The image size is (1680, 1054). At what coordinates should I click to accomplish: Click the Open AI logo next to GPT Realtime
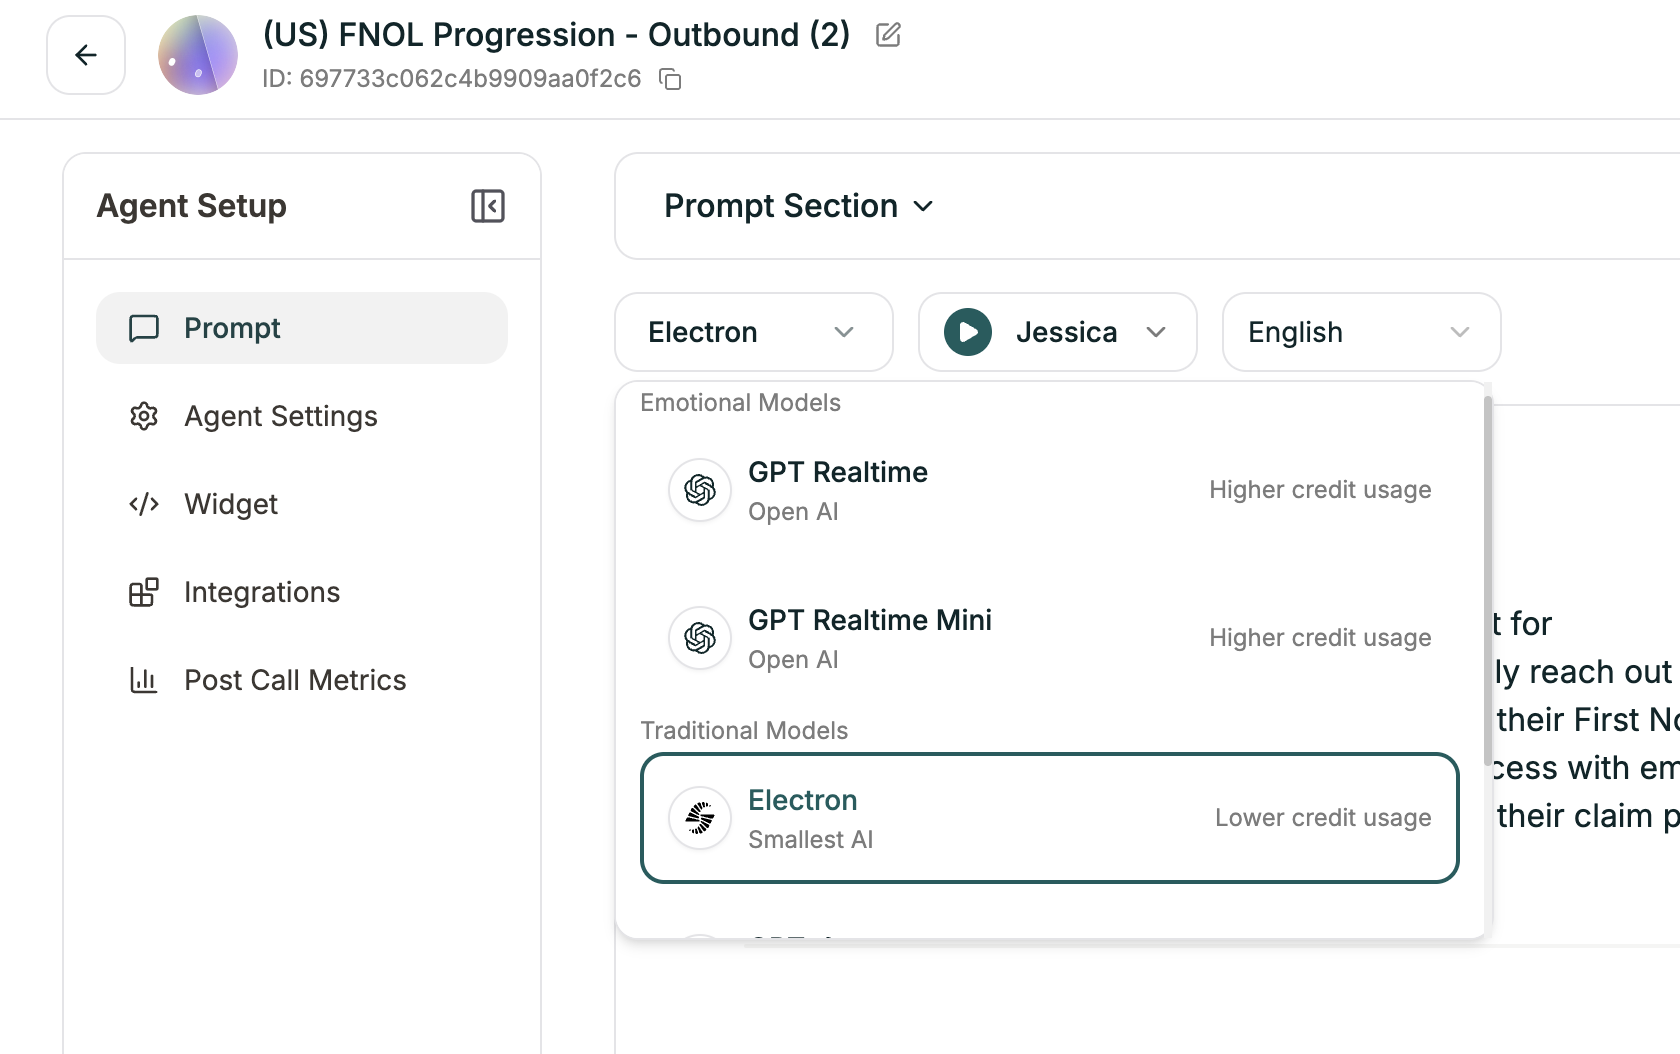tap(699, 490)
